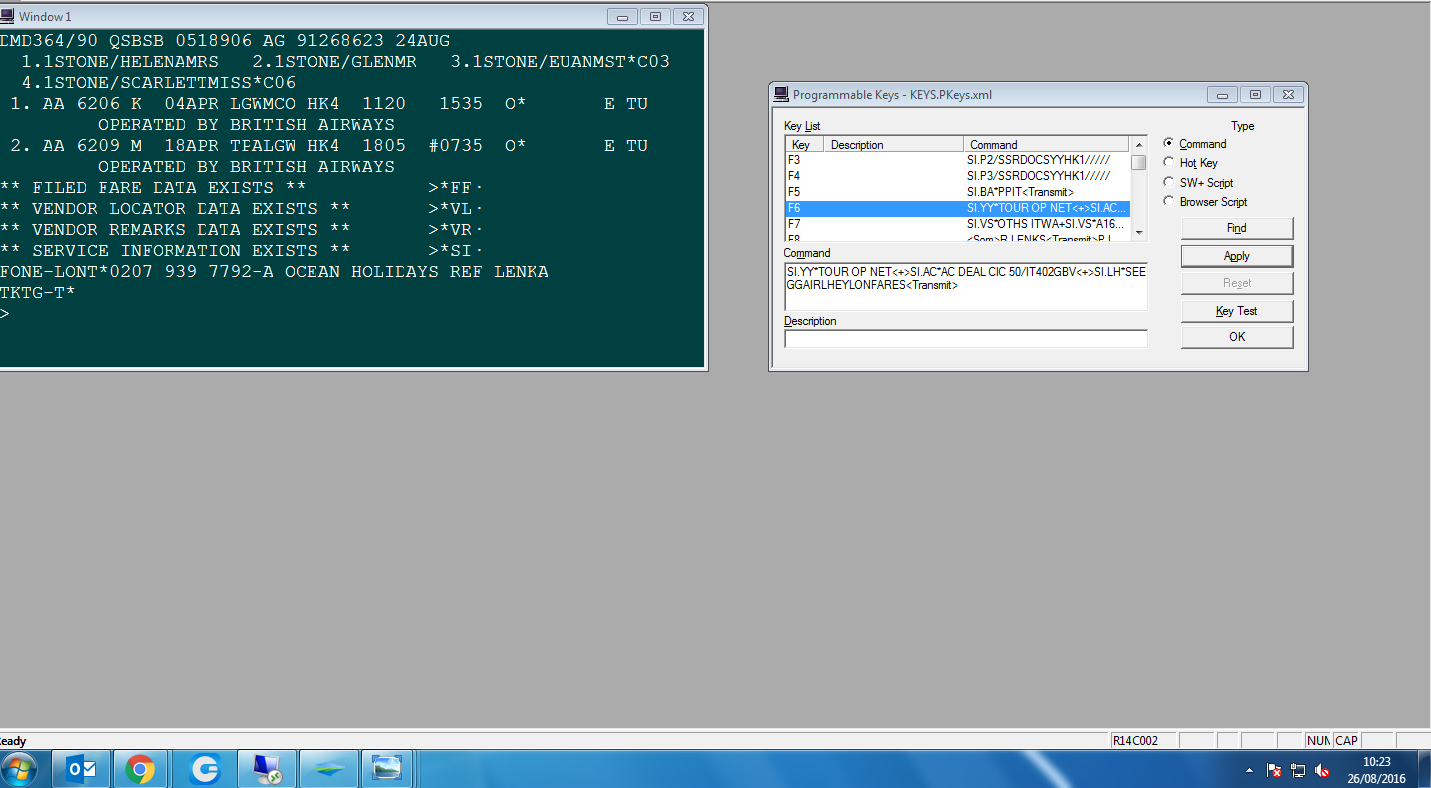Open Action Center flag tray icon
The width and height of the screenshot is (1431, 788).
1275,771
